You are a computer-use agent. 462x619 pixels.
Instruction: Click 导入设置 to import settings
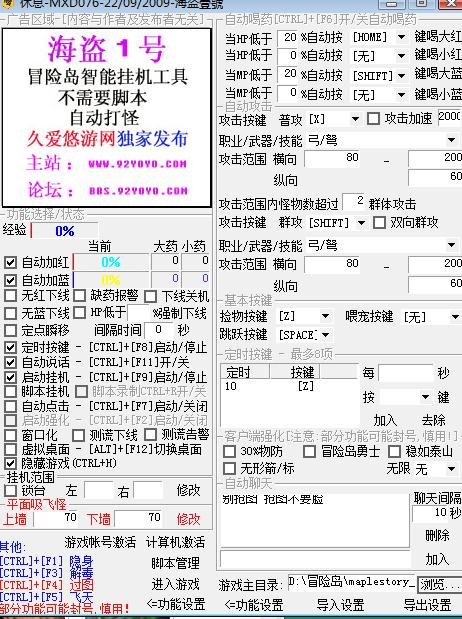(x=340, y=605)
